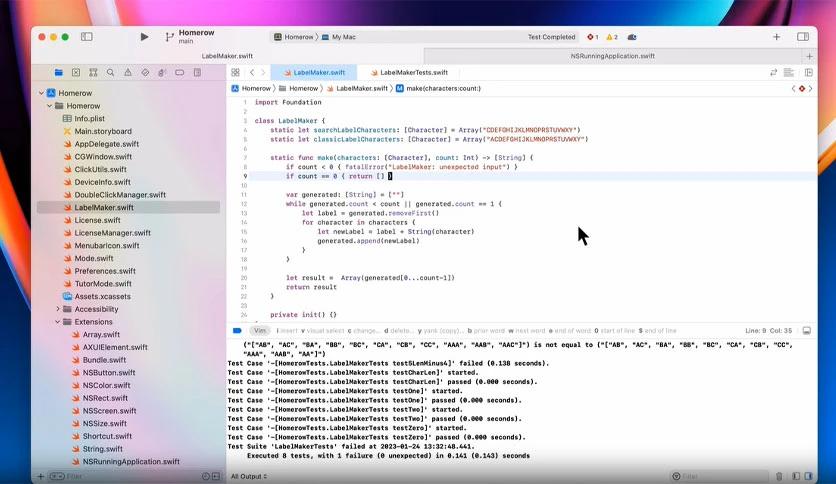Image resolution: width=836 pixels, height=484 pixels.
Task: Toggle the inspectors panel on the right
Action: click(x=802, y=37)
